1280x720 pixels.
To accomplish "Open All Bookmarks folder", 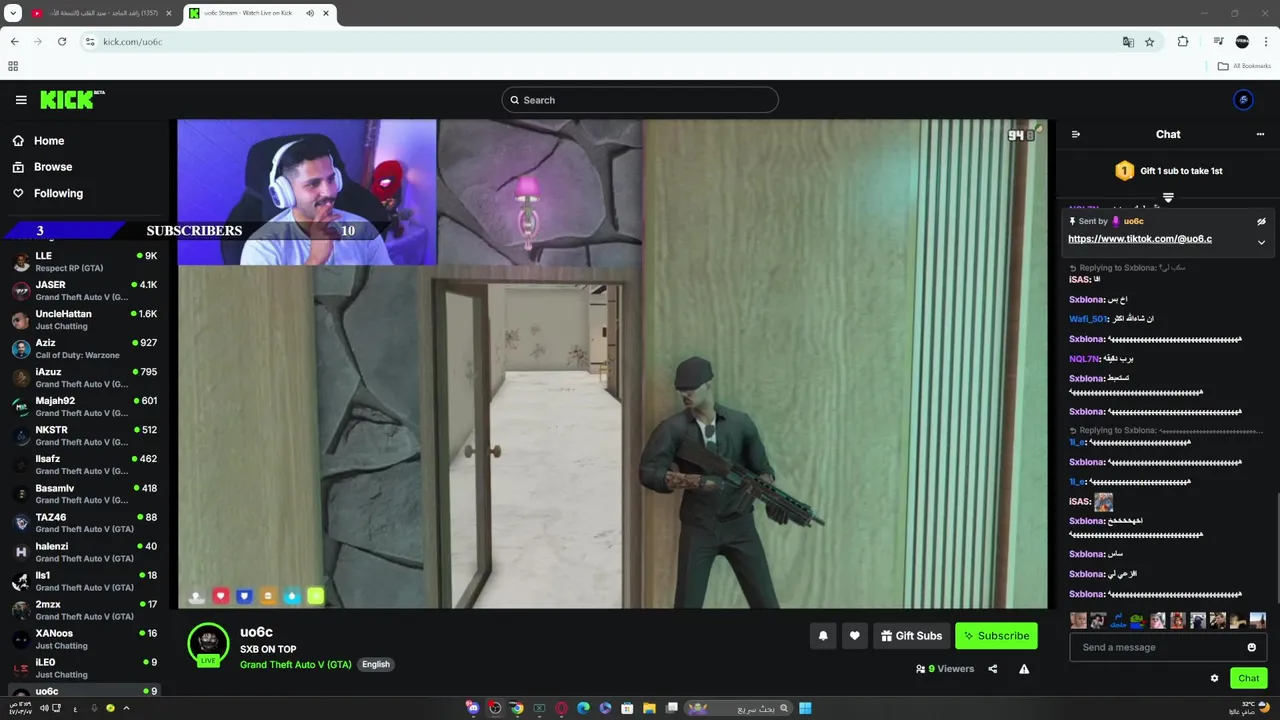I will click(1244, 66).
